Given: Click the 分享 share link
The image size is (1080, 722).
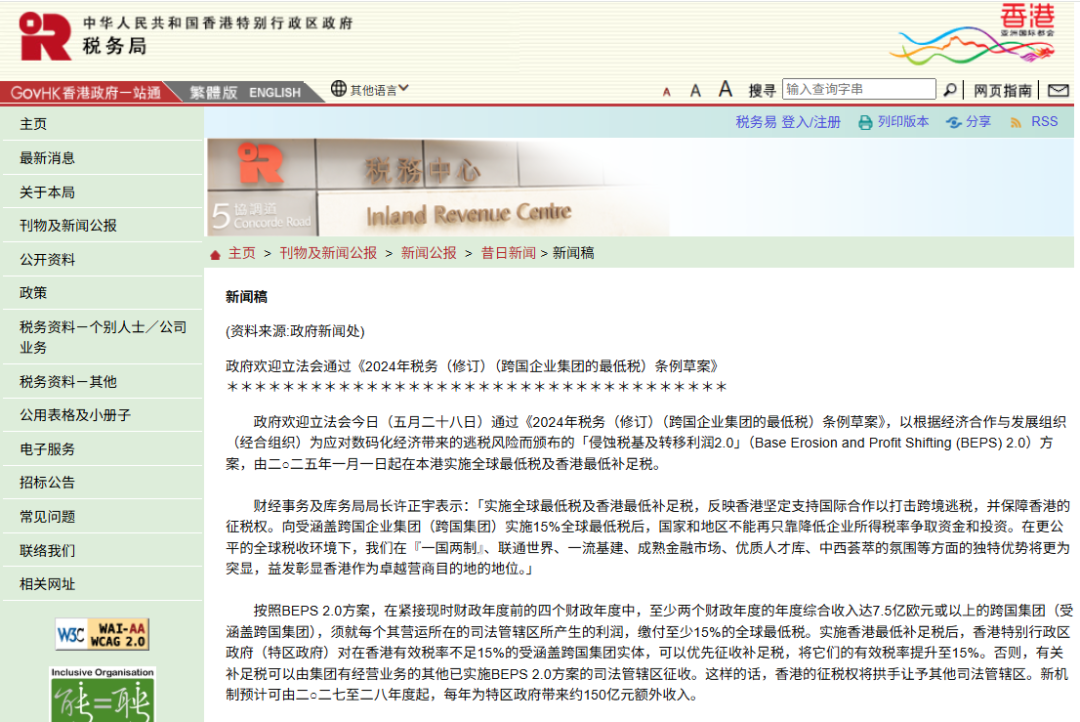Looking at the screenshot, I should click(x=978, y=122).
